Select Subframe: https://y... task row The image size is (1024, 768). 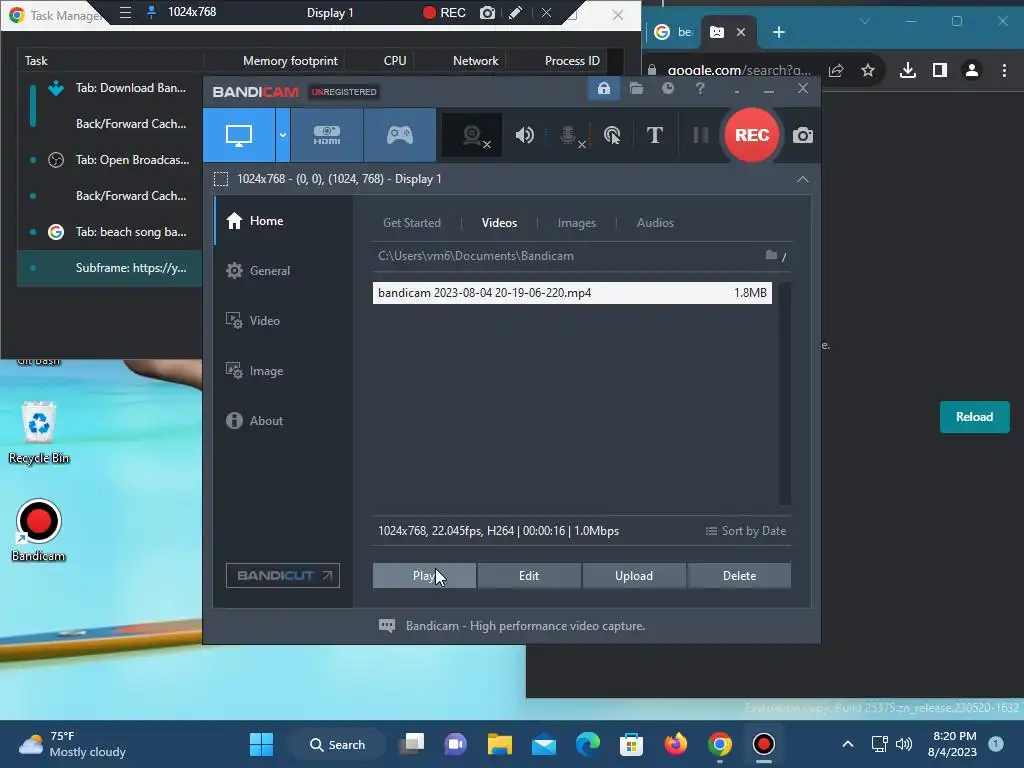point(110,268)
